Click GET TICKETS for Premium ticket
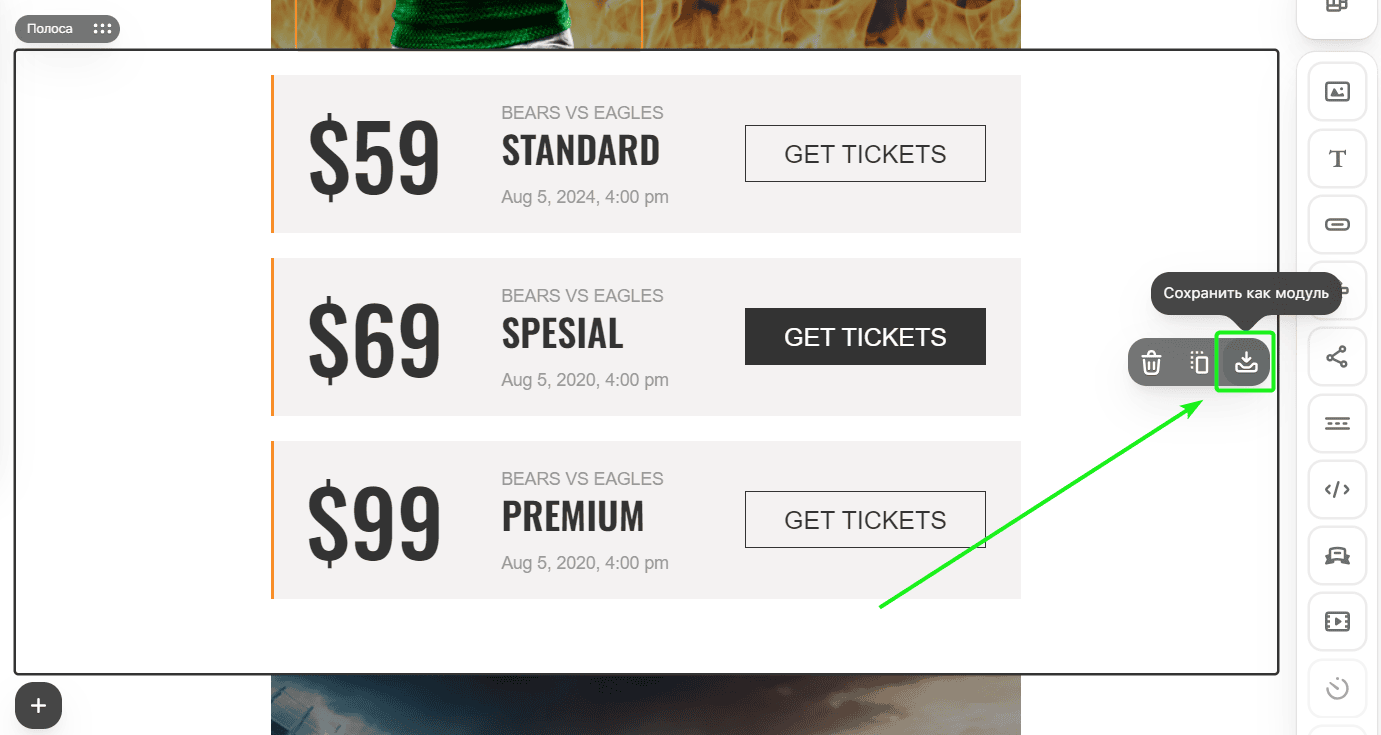 865,520
